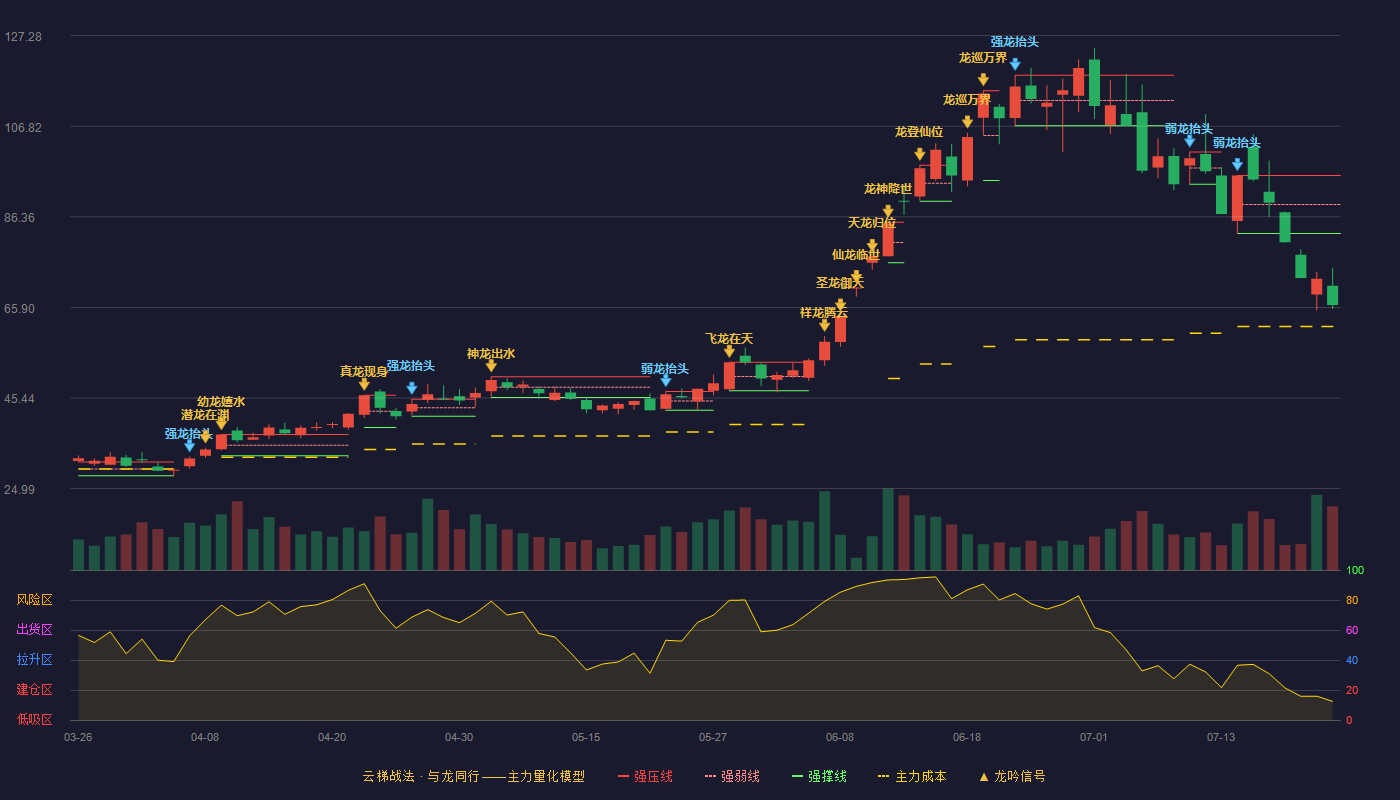This screenshot has width=1400, height=800.
Task: Click the 04-30 date axis label
Action: [459, 737]
